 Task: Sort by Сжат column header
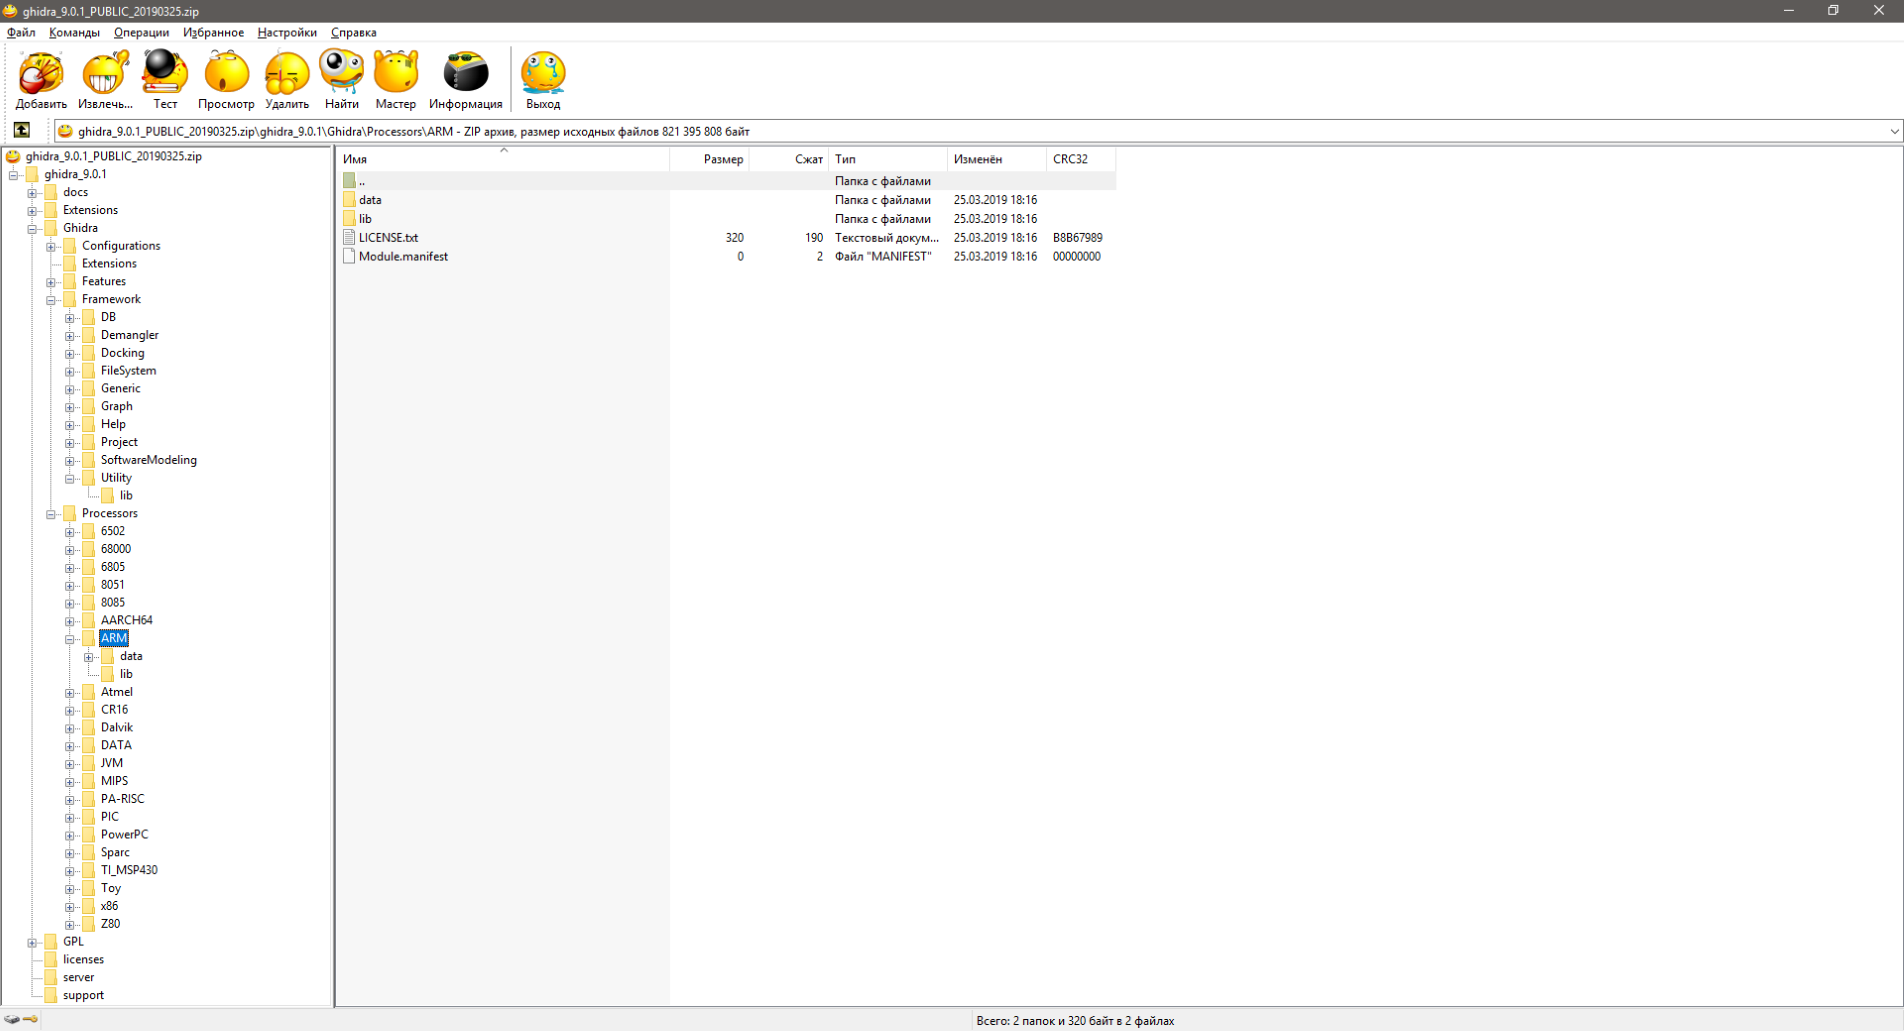click(789, 159)
